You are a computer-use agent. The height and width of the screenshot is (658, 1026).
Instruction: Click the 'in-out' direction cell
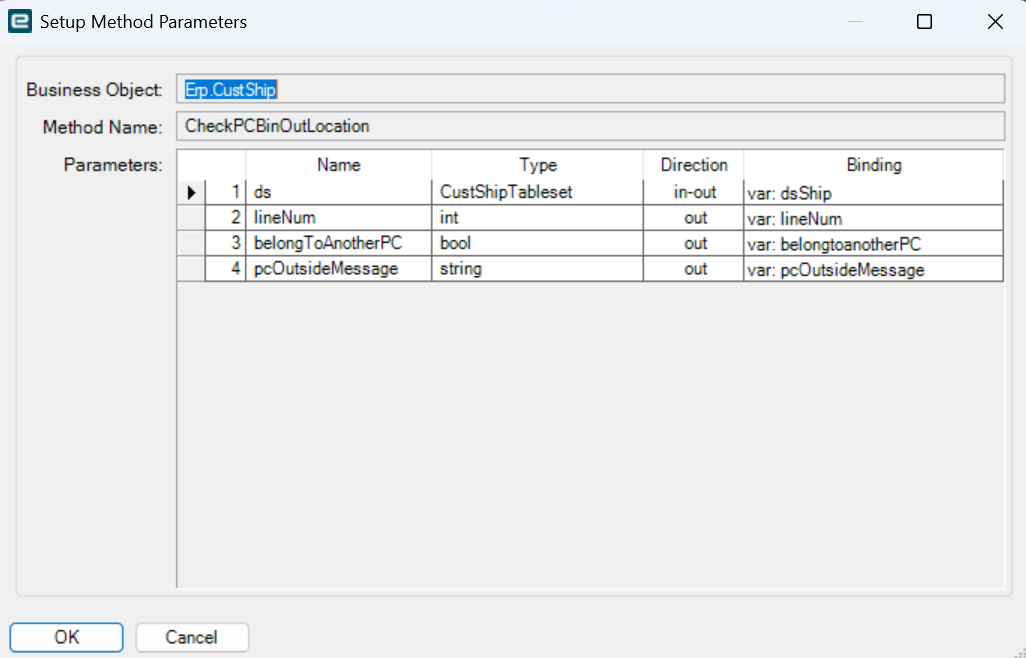(694, 192)
